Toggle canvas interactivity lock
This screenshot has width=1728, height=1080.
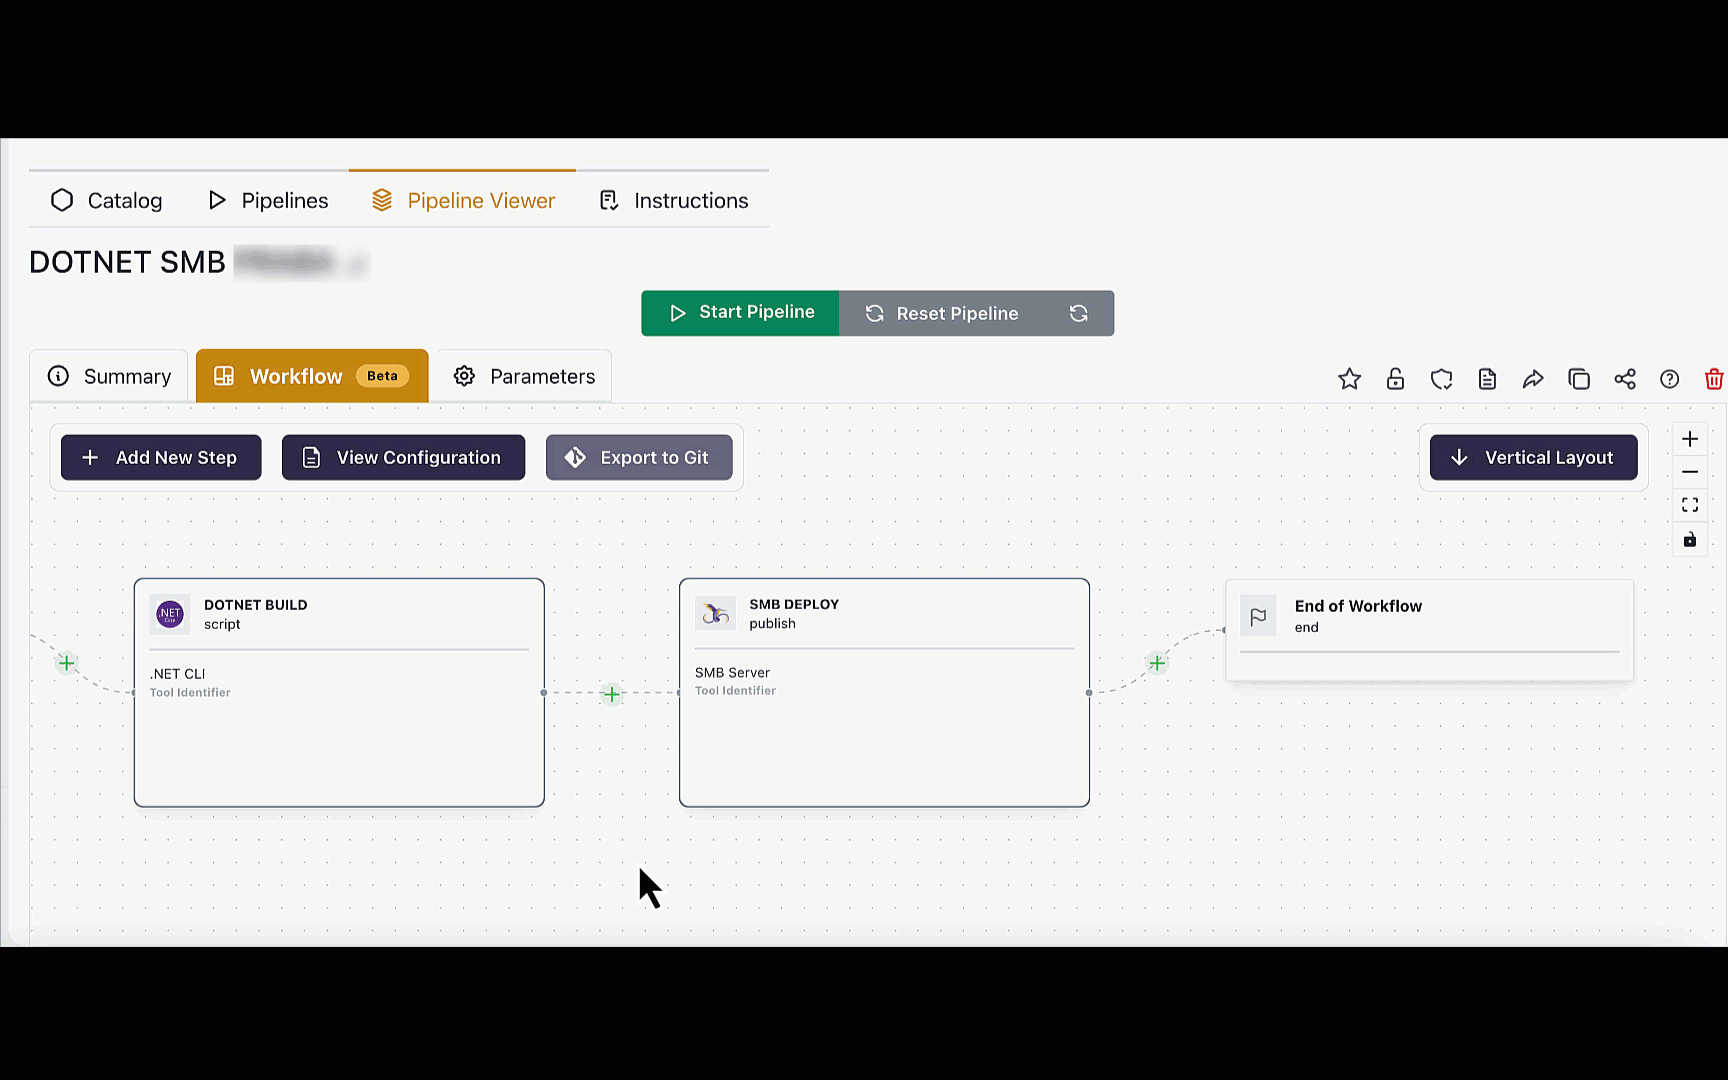pyautogui.click(x=1690, y=540)
